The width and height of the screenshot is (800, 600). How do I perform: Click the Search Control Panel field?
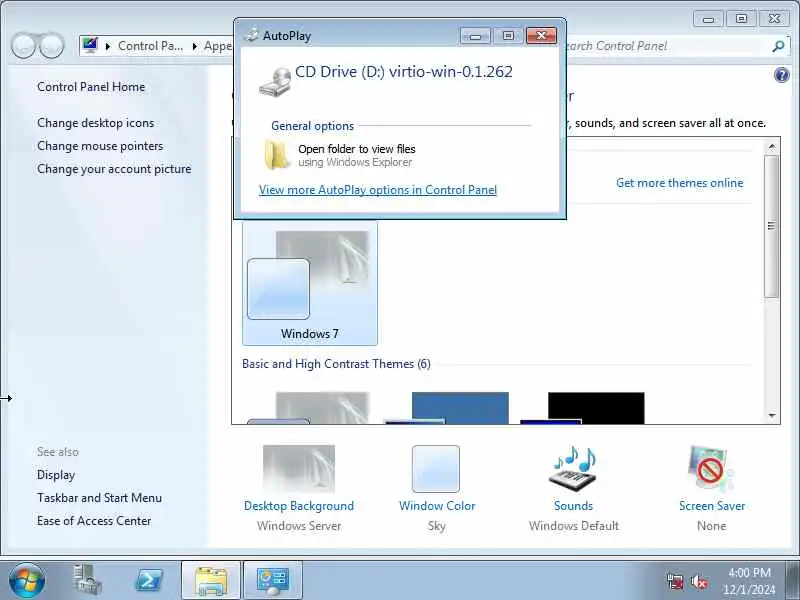666,46
